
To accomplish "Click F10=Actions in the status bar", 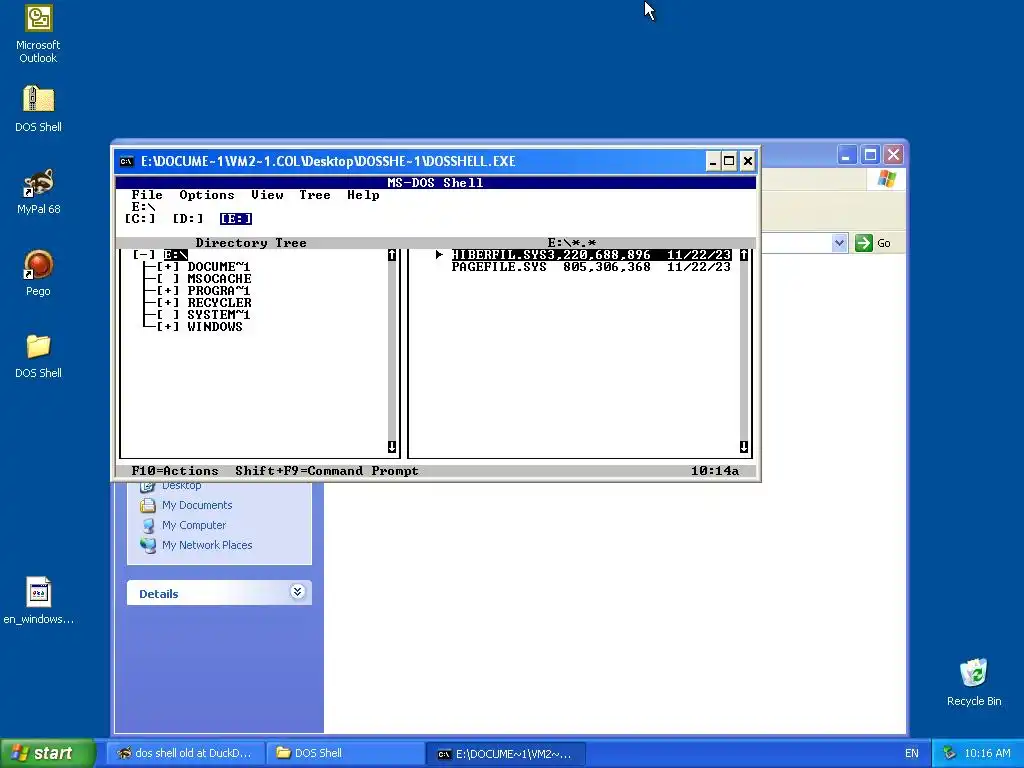I will (x=175, y=471).
